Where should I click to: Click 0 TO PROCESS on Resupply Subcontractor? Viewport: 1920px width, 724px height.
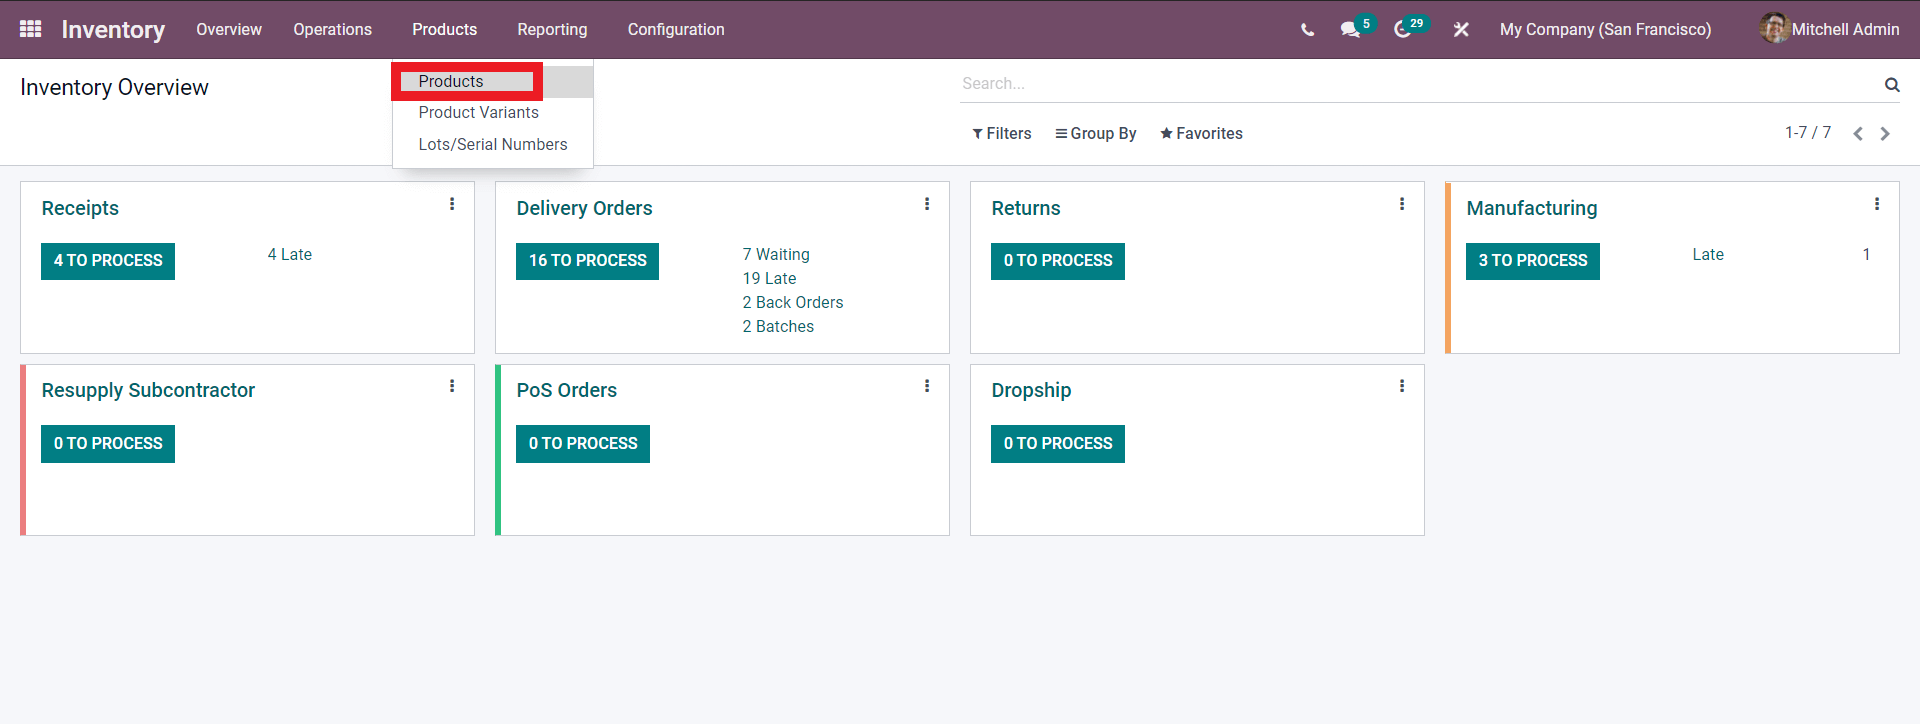pyautogui.click(x=108, y=444)
